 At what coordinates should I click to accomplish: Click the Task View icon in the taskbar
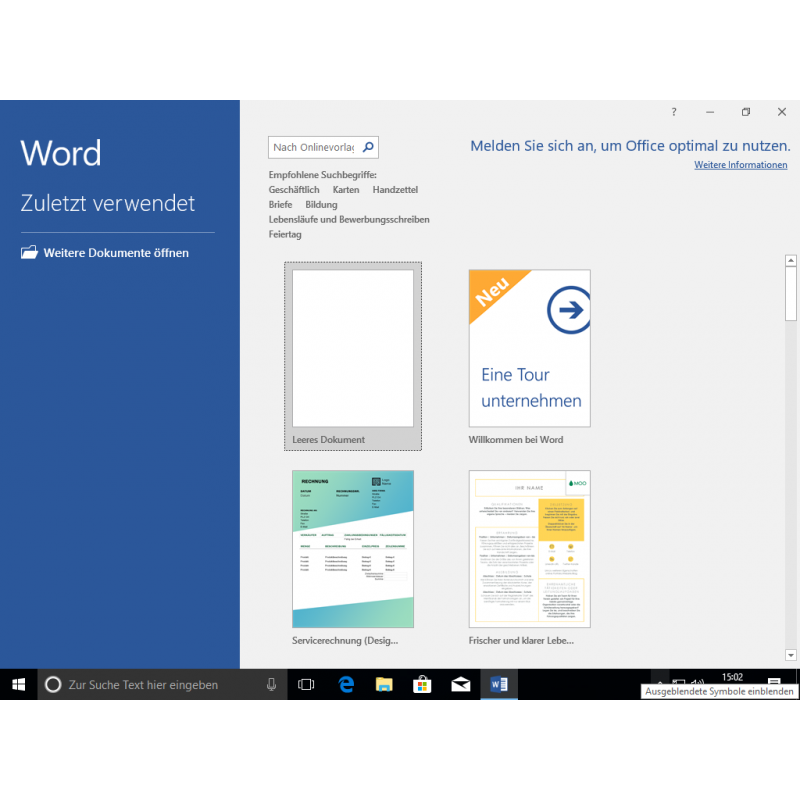click(307, 685)
